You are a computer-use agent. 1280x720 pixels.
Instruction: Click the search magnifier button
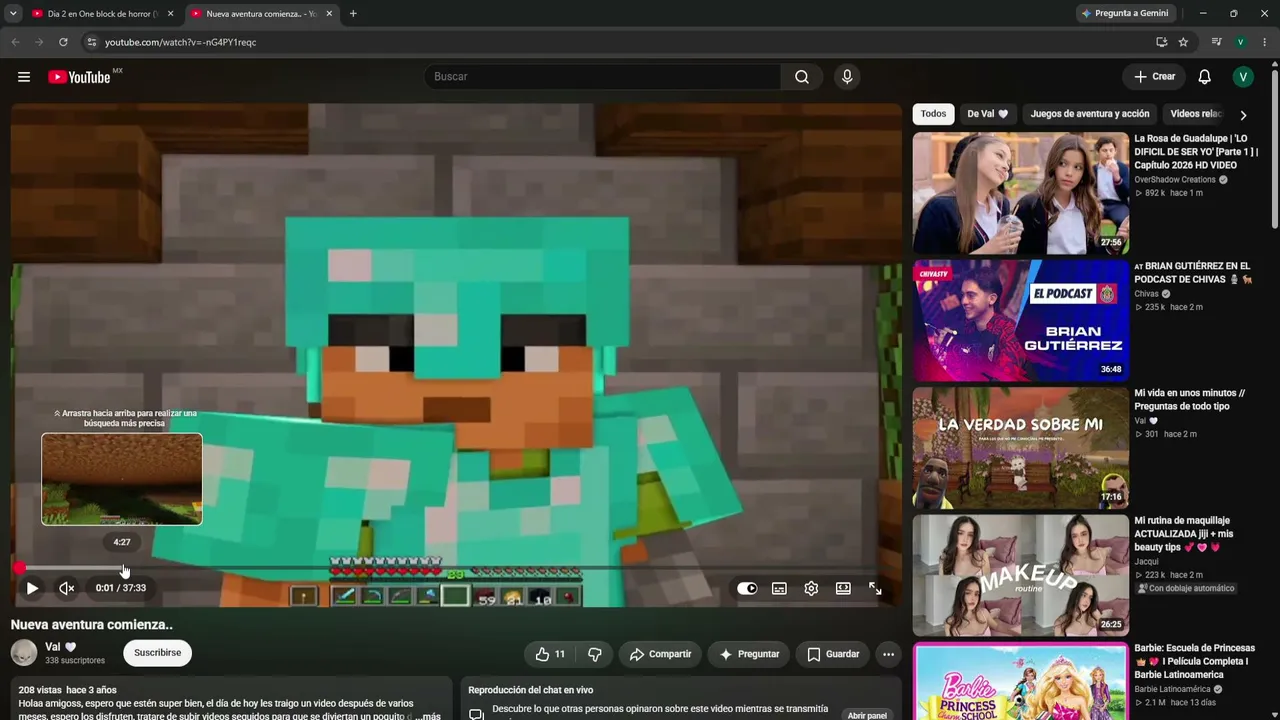(802, 77)
